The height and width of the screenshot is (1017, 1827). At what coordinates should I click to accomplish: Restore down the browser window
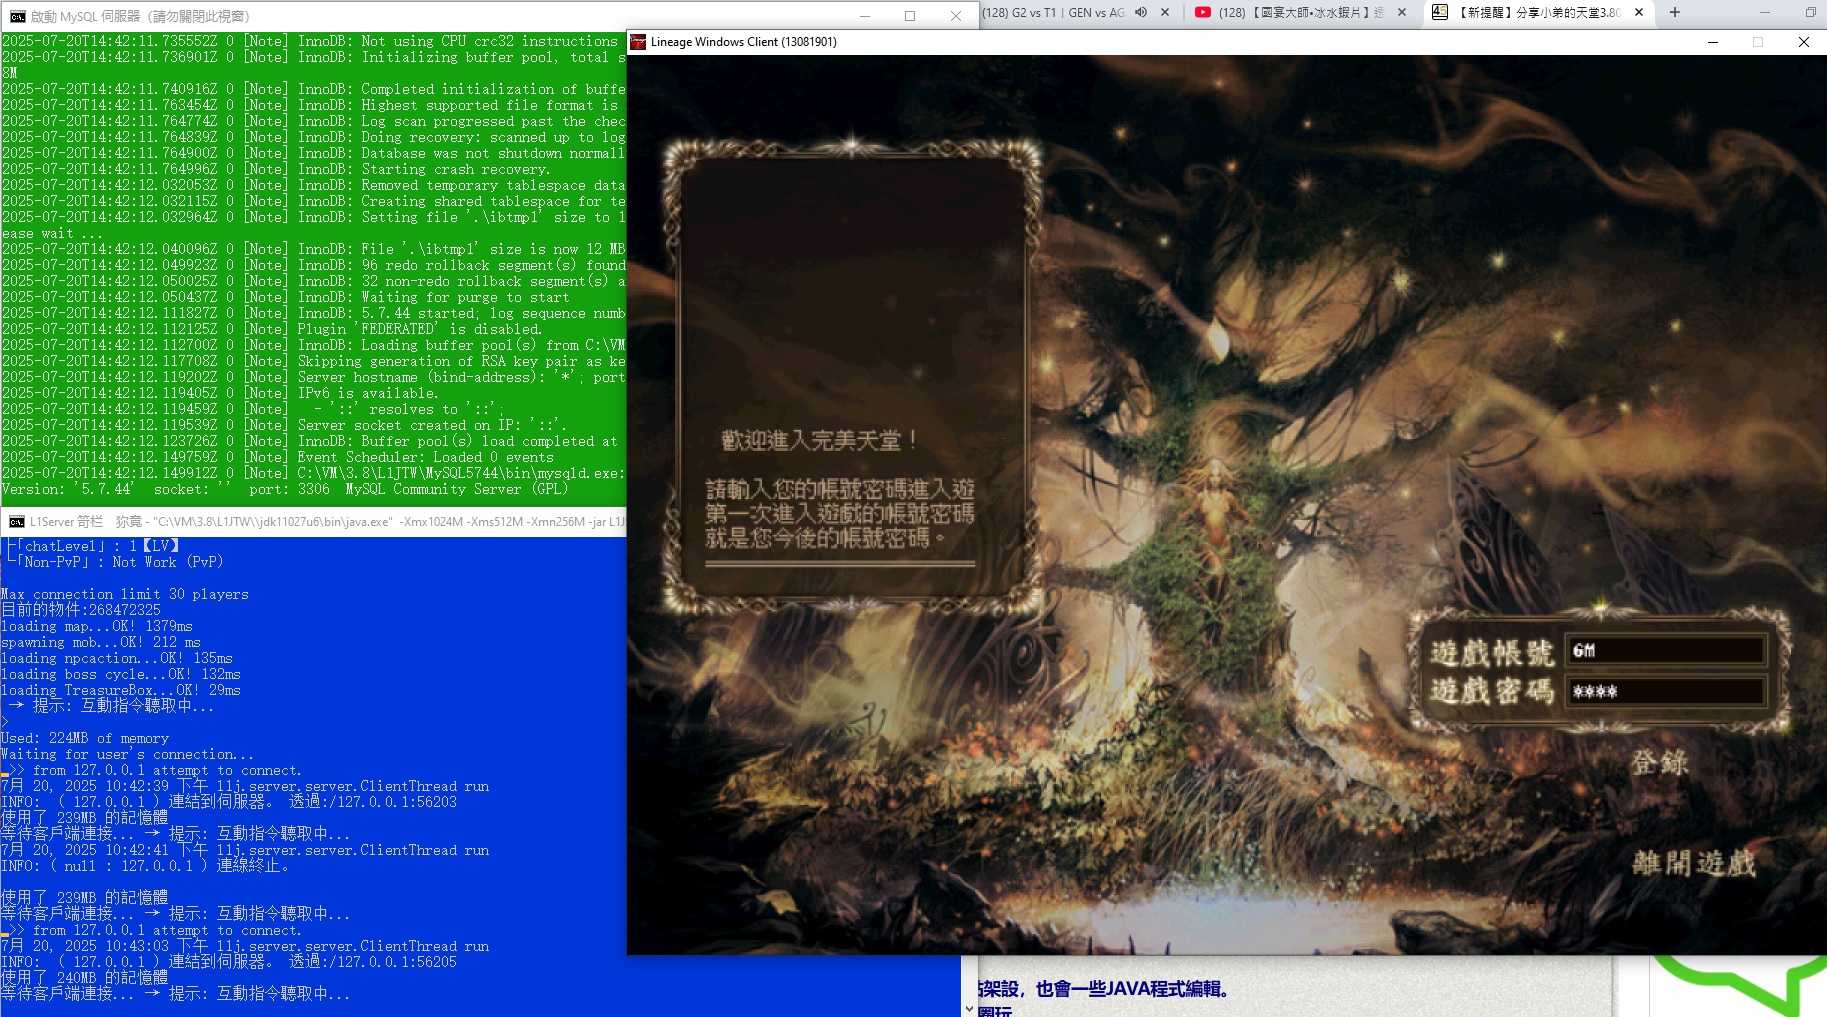(1810, 13)
